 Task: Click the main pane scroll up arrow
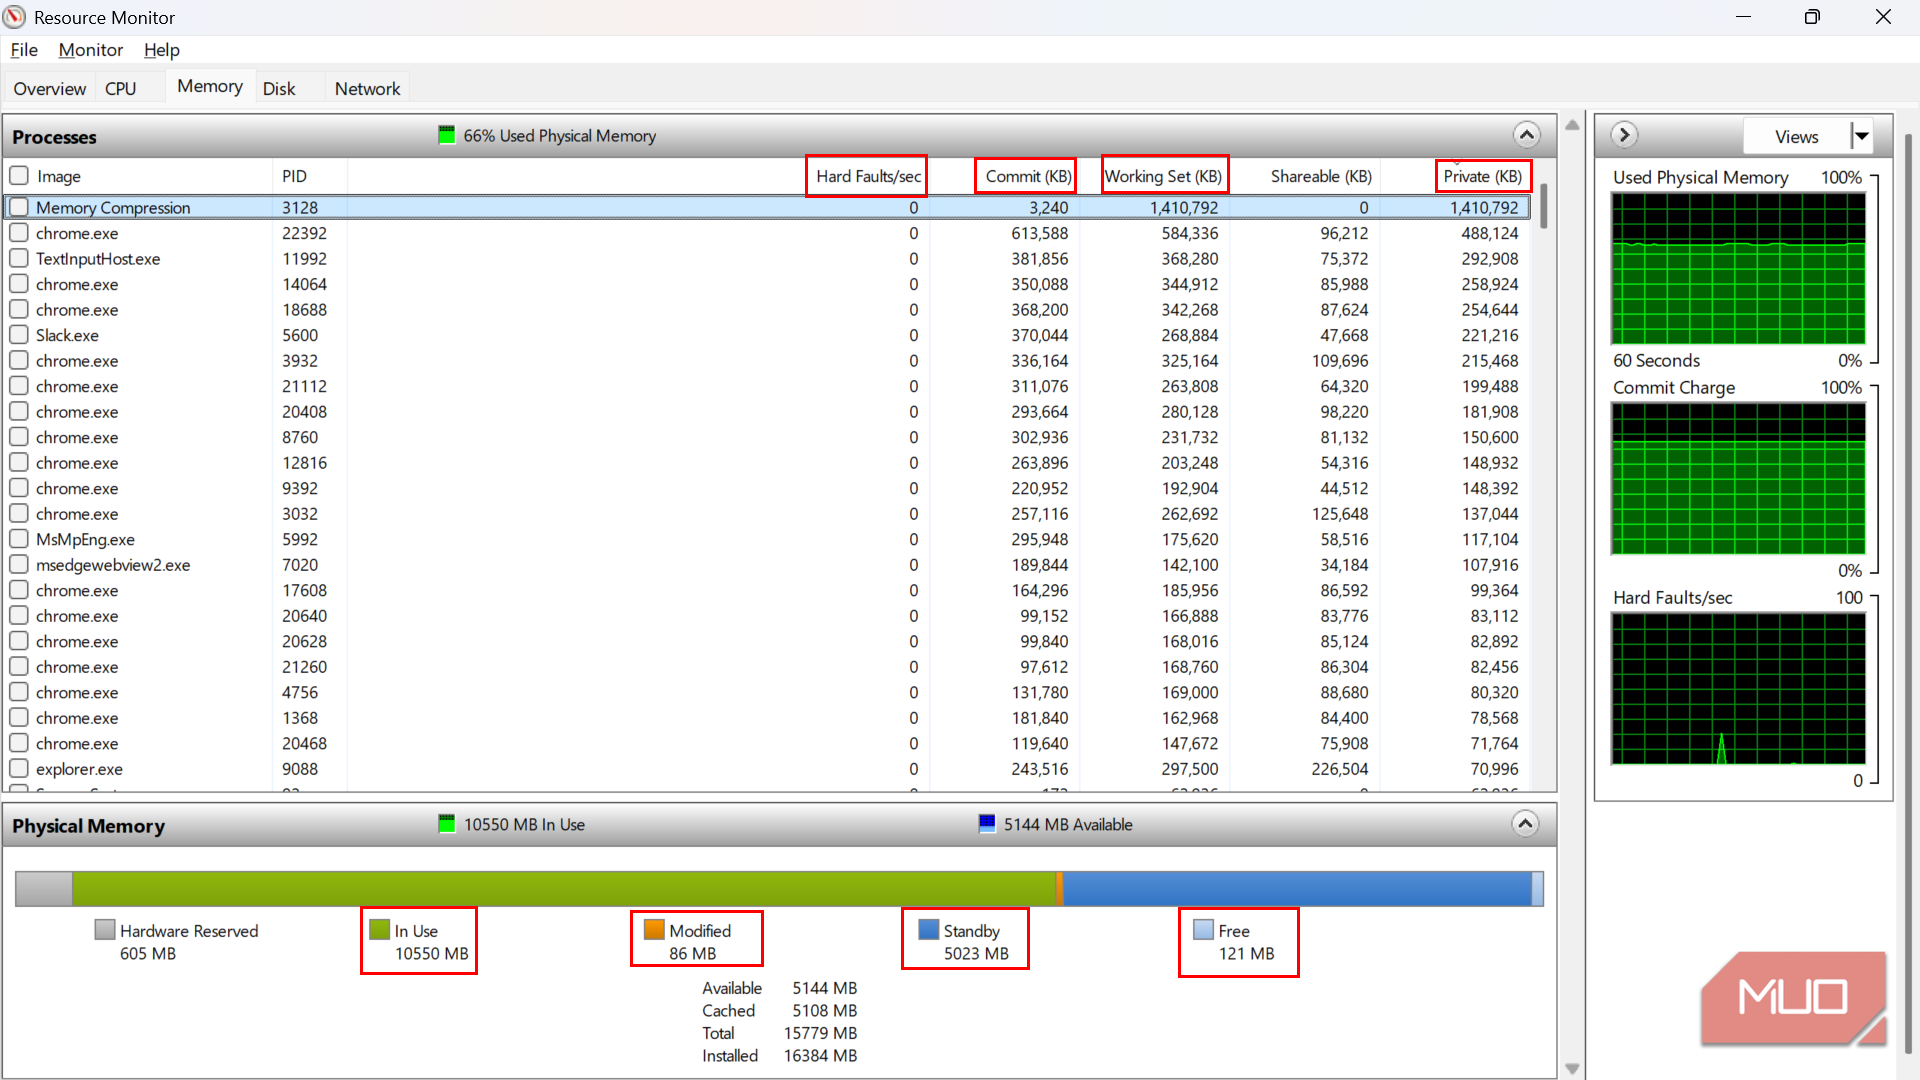(x=1572, y=125)
